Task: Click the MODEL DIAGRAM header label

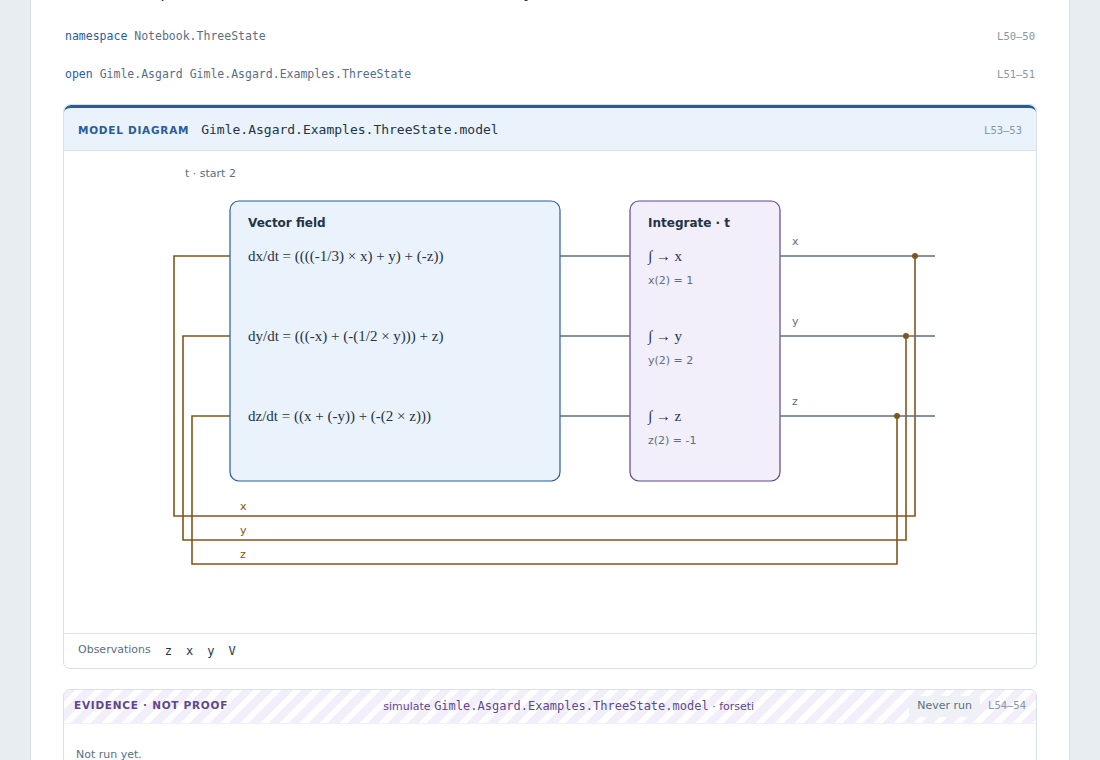Action: pos(133,130)
